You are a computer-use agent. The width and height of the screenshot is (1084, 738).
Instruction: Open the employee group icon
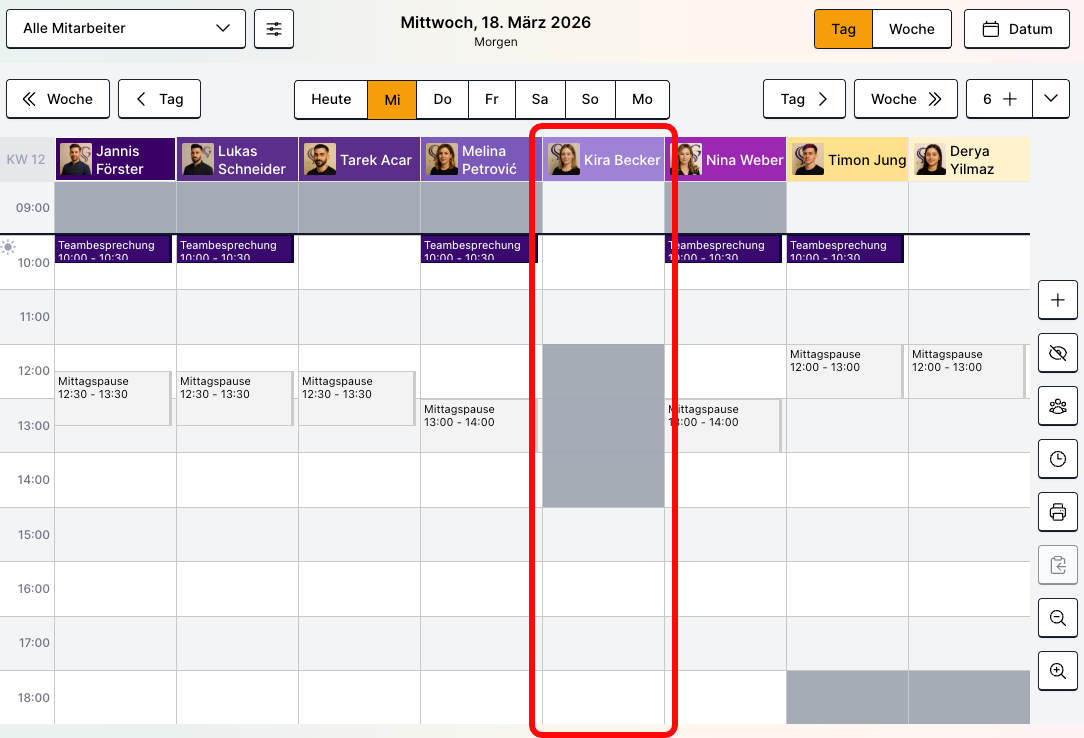click(x=1058, y=406)
